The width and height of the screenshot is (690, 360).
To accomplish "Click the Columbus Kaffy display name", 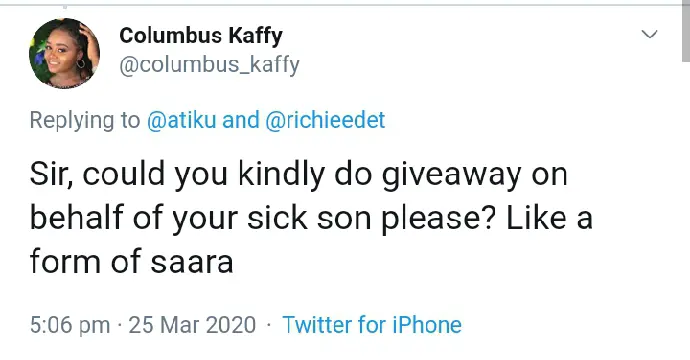I will click(x=201, y=36).
